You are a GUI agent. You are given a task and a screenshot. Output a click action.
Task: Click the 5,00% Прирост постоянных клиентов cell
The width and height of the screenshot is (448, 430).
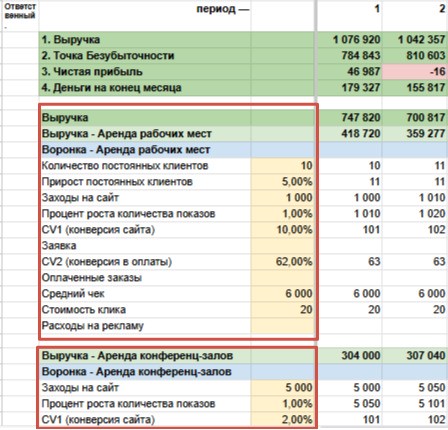point(282,182)
